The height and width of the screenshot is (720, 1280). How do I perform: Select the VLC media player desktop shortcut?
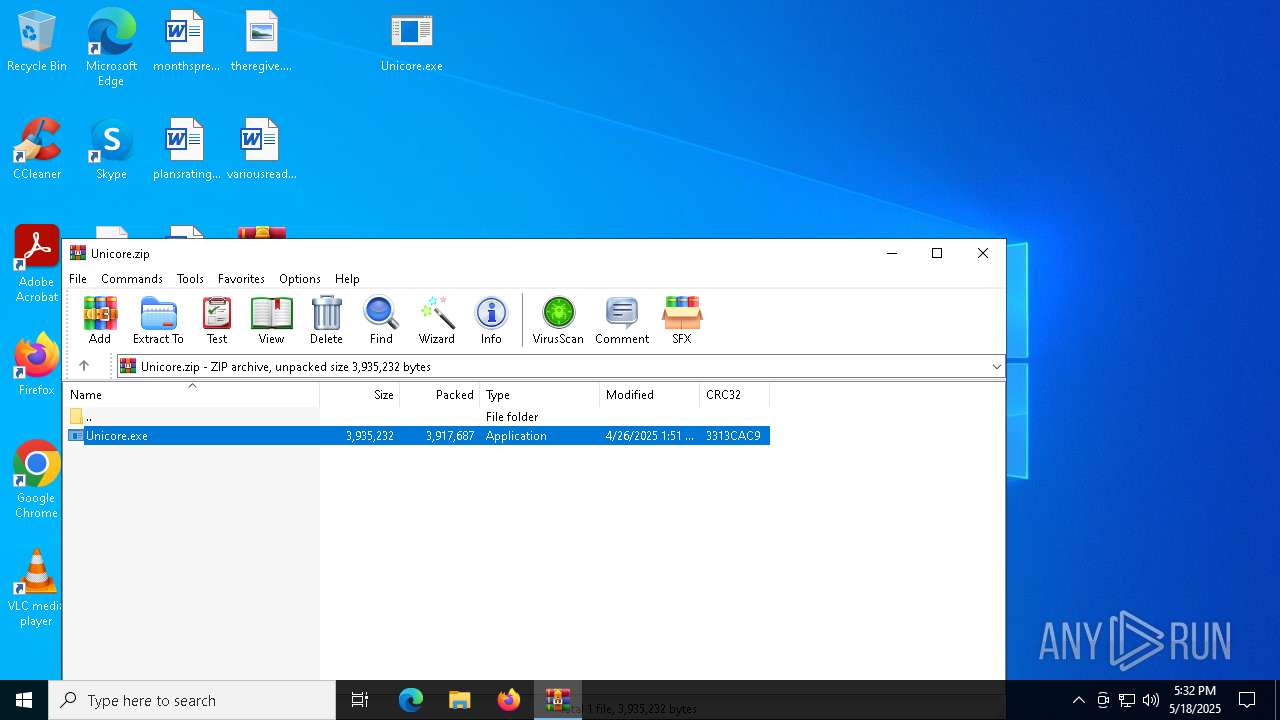pyautogui.click(x=36, y=588)
